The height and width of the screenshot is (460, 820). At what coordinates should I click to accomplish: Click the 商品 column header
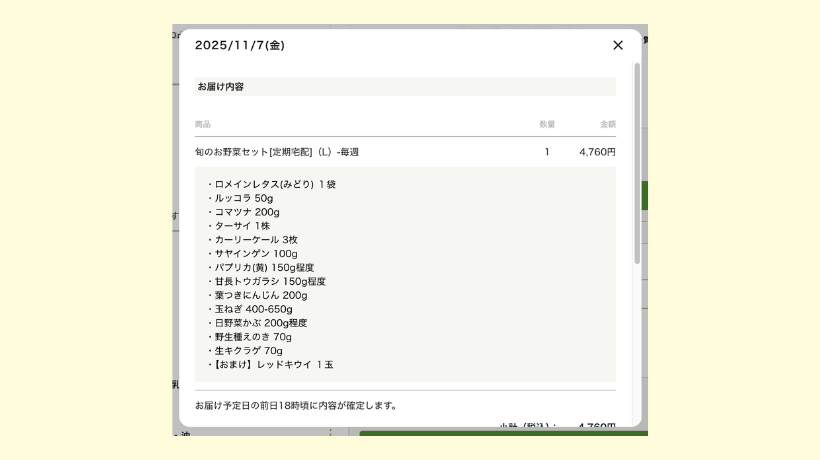click(203, 124)
